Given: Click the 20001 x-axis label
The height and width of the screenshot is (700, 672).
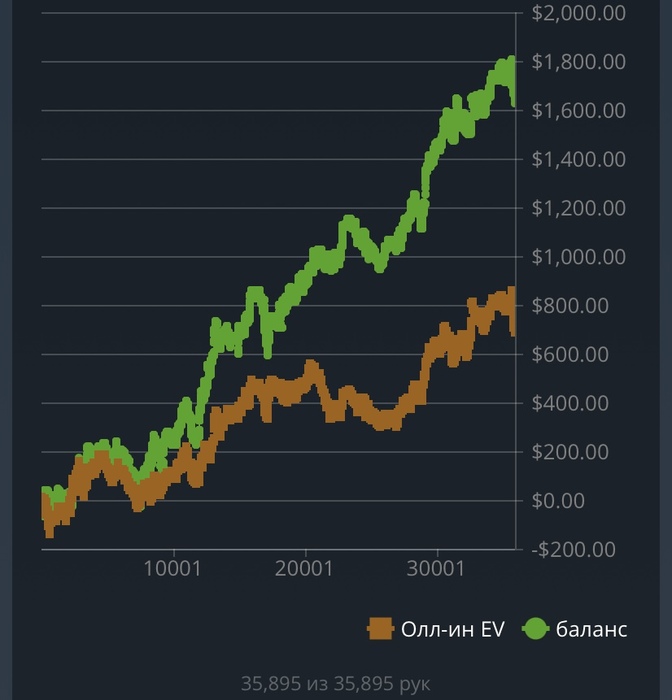Looking at the screenshot, I should coord(304,569).
